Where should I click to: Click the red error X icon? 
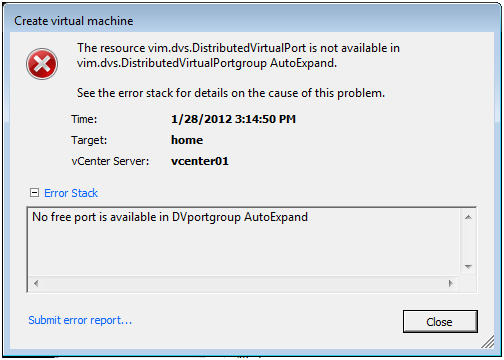tap(42, 64)
